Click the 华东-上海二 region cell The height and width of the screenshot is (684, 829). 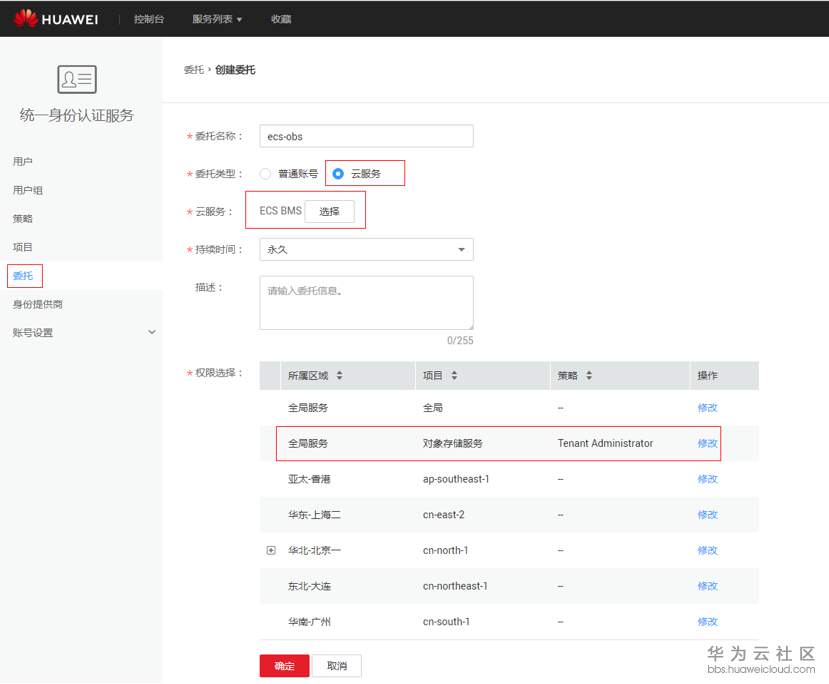[315, 514]
